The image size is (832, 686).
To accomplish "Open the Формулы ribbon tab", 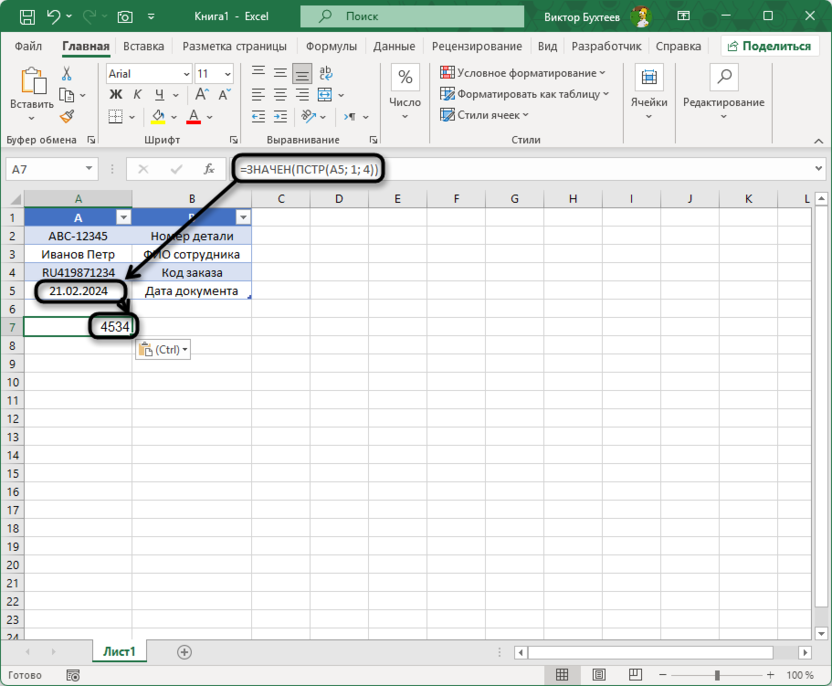I will pyautogui.click(x=331, y=46).
